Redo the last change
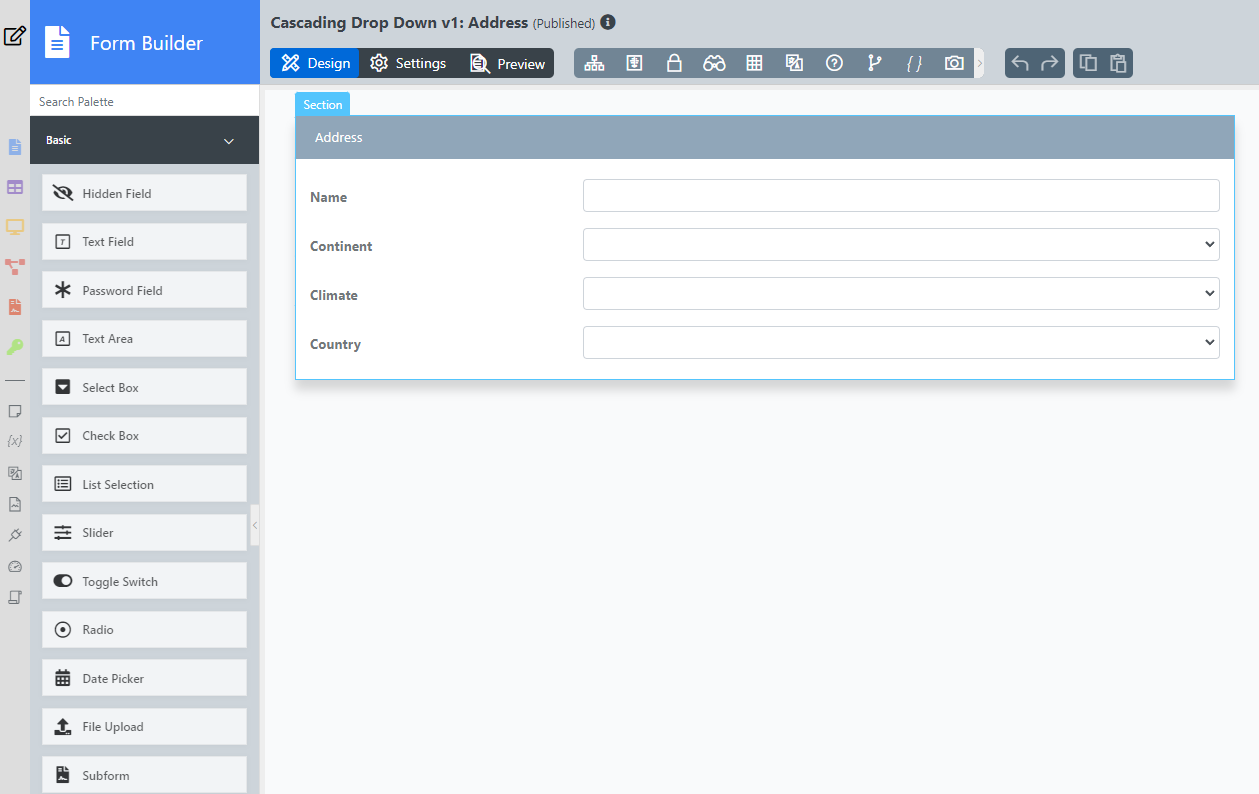The image size is (1259, 794). [x=1049, y=63]
